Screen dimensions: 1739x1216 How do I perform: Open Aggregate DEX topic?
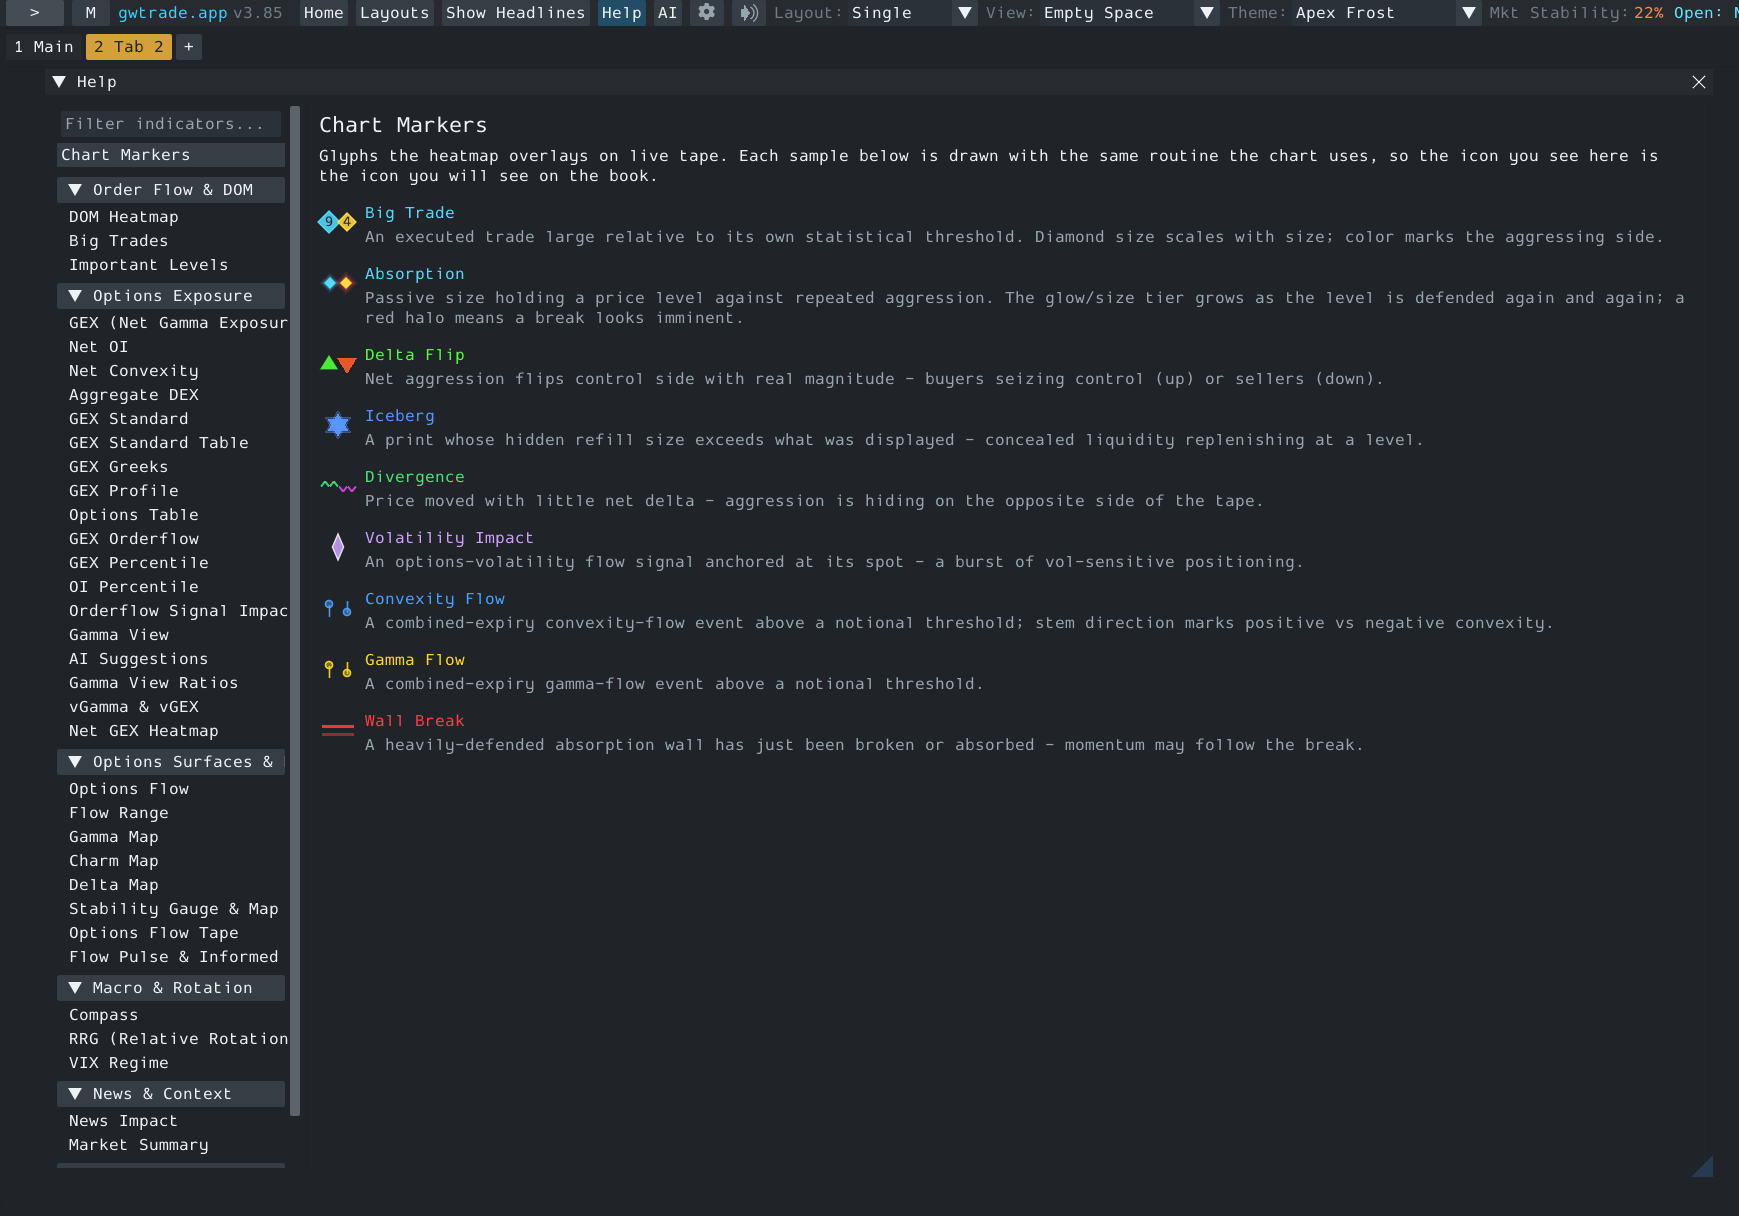pyautogui.click(x=134, y=395)
